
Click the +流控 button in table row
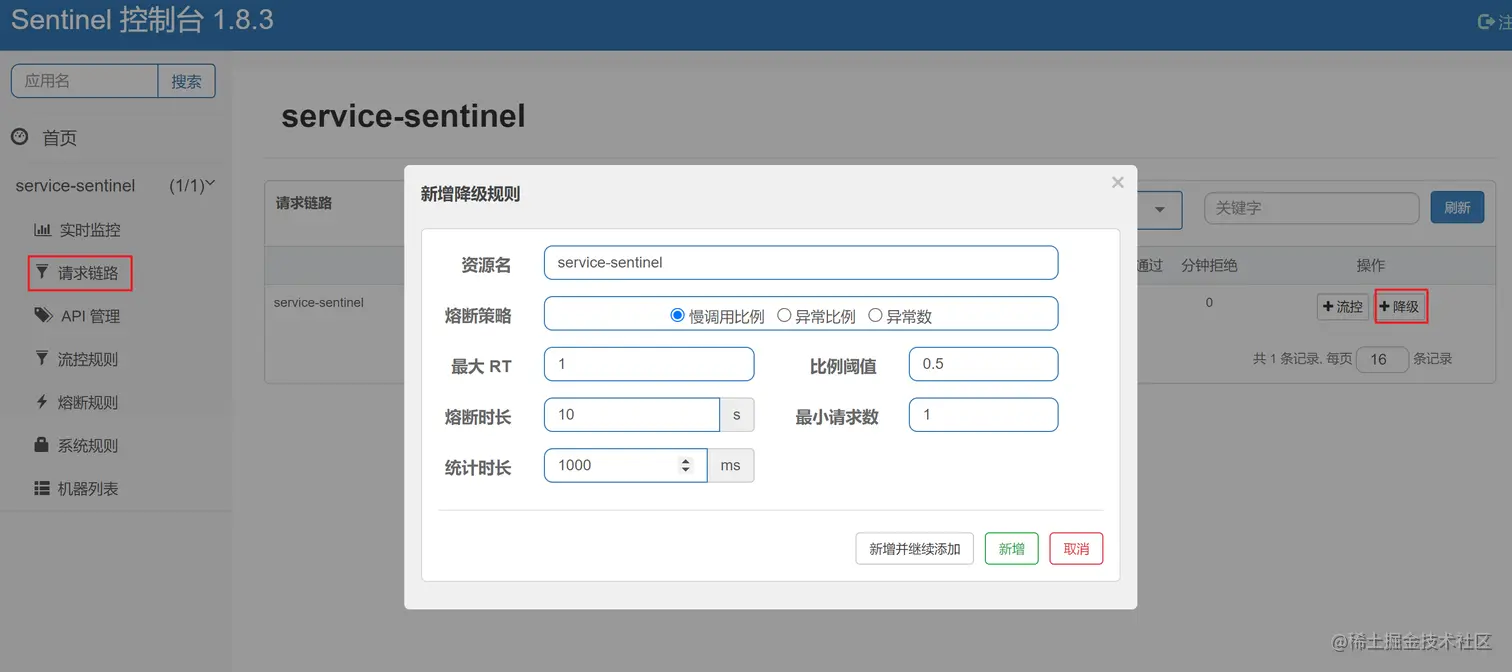pos(1342,306)
